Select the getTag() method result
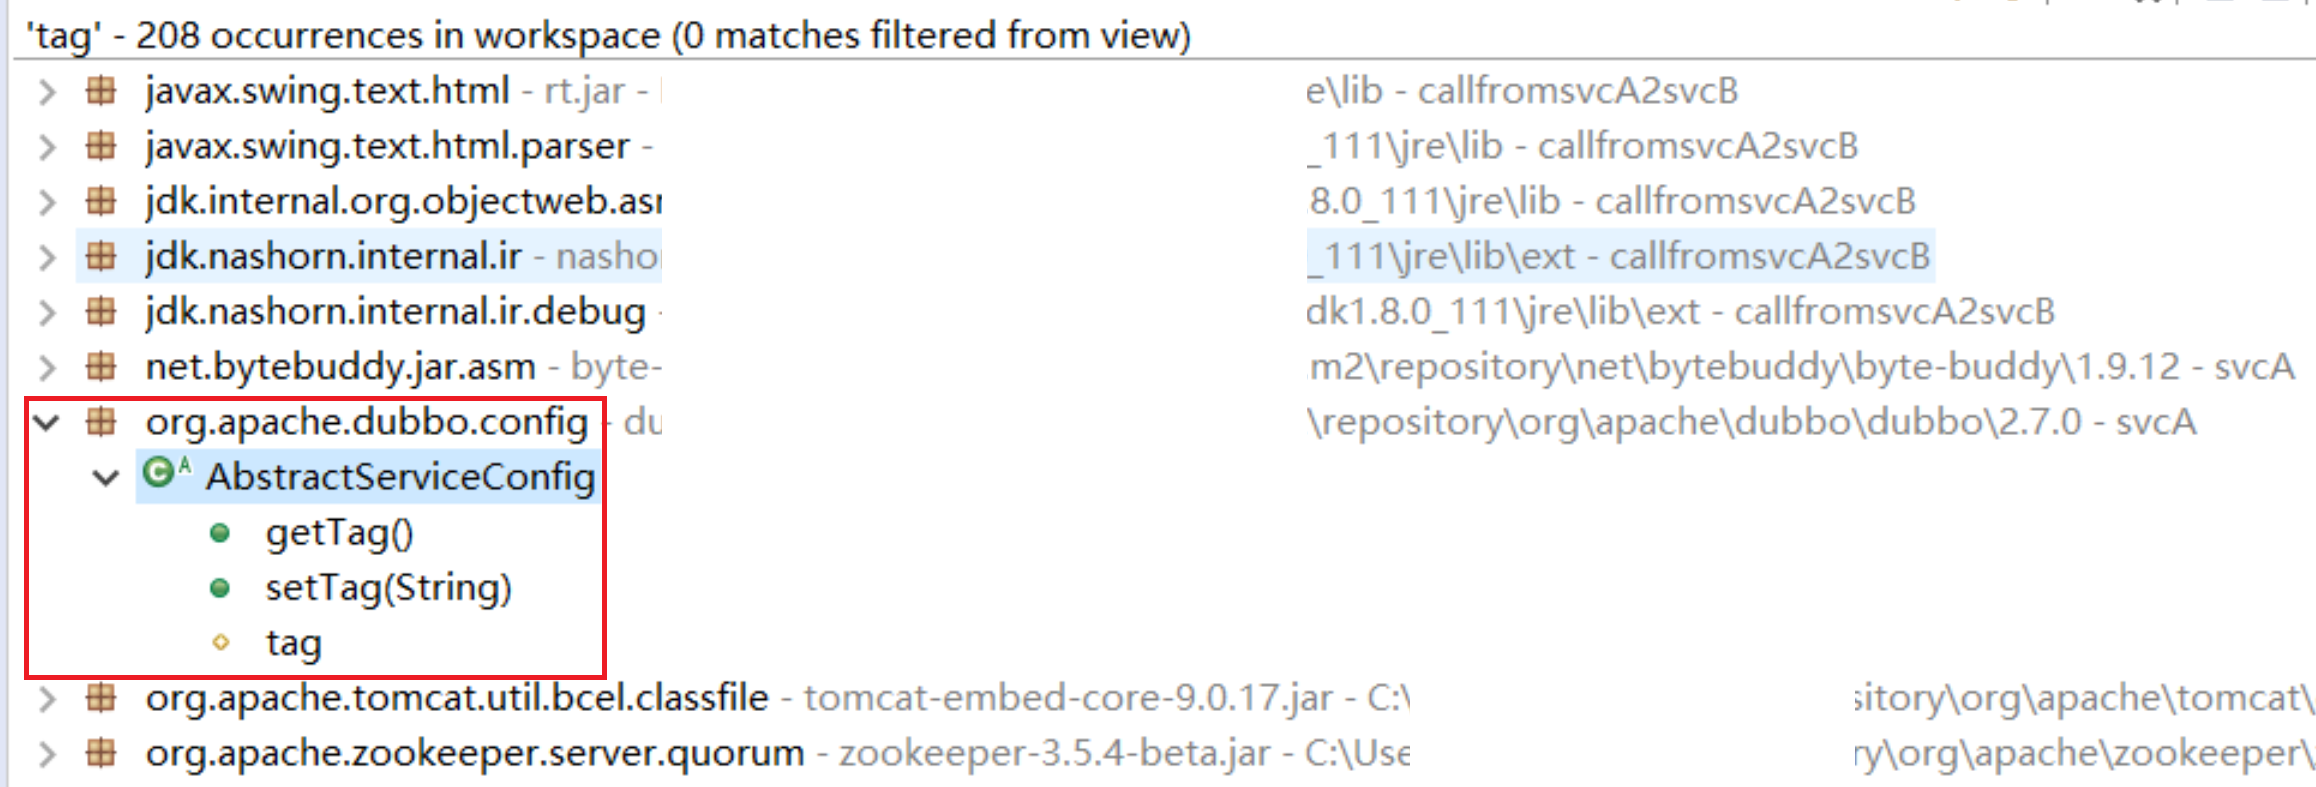This screenshot has height=787, width=2316. [x=339, y=533]
